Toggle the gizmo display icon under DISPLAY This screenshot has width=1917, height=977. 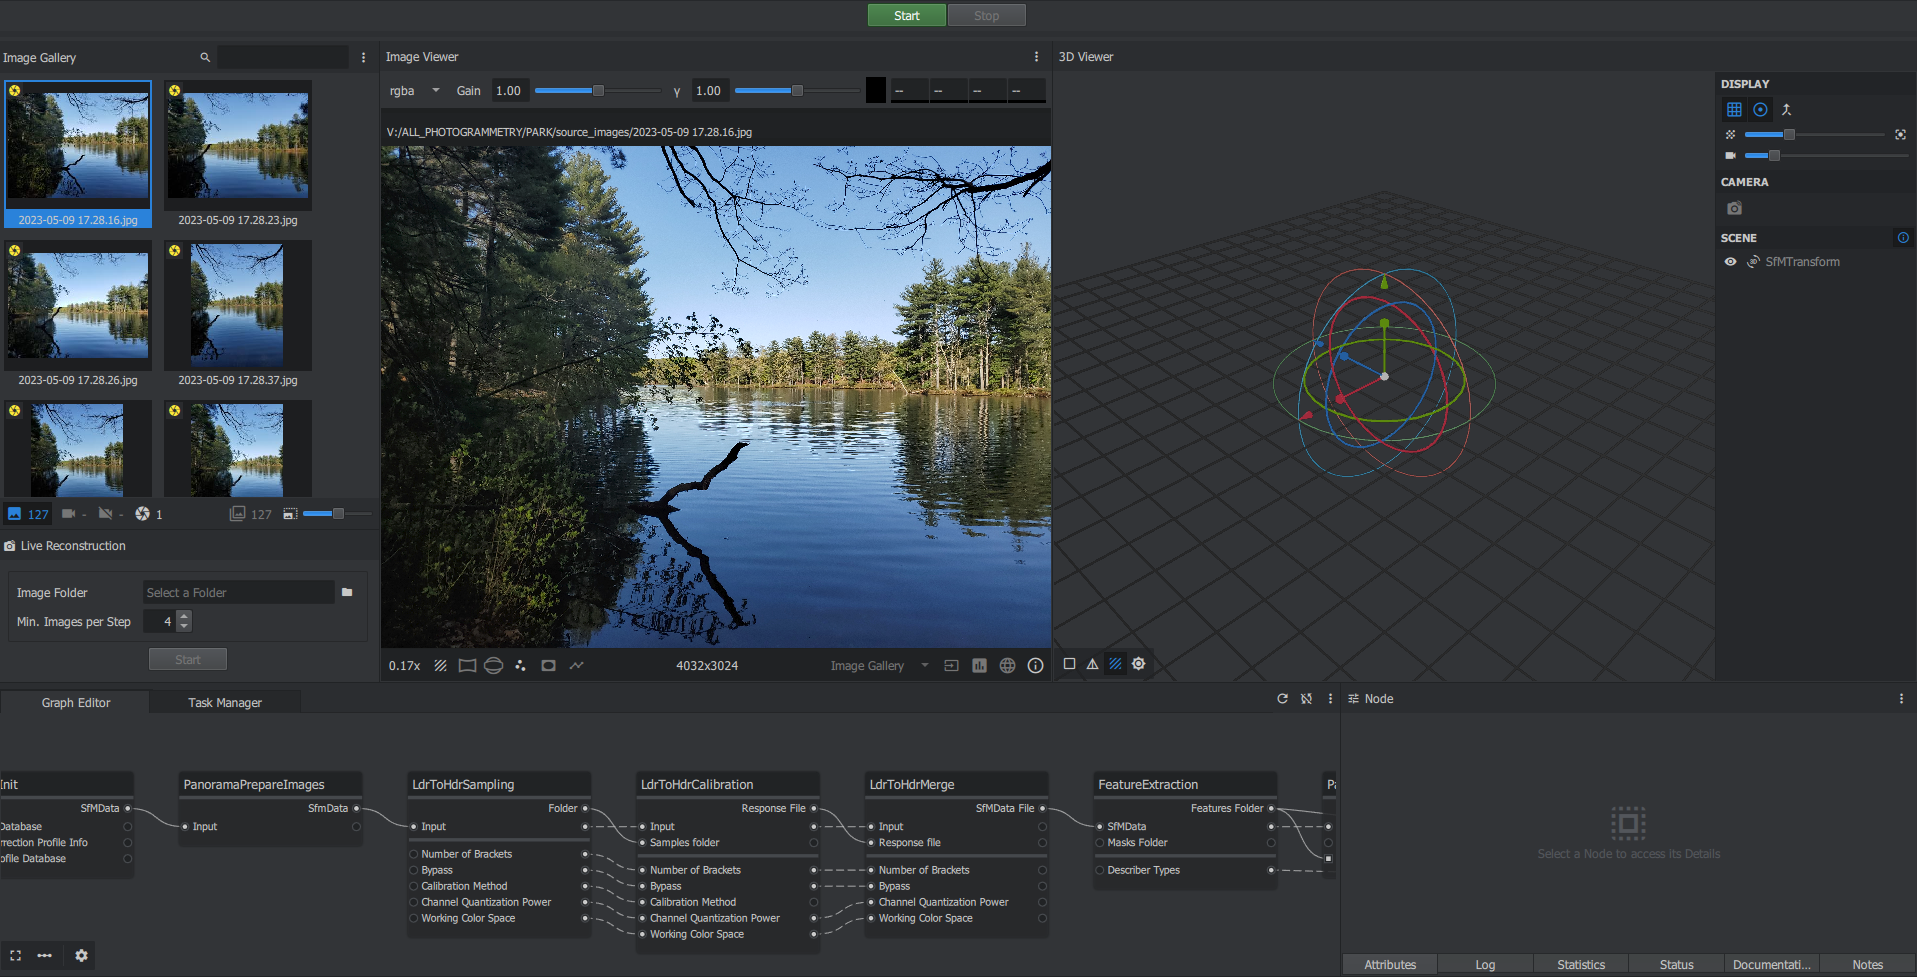pos(1760,110)
